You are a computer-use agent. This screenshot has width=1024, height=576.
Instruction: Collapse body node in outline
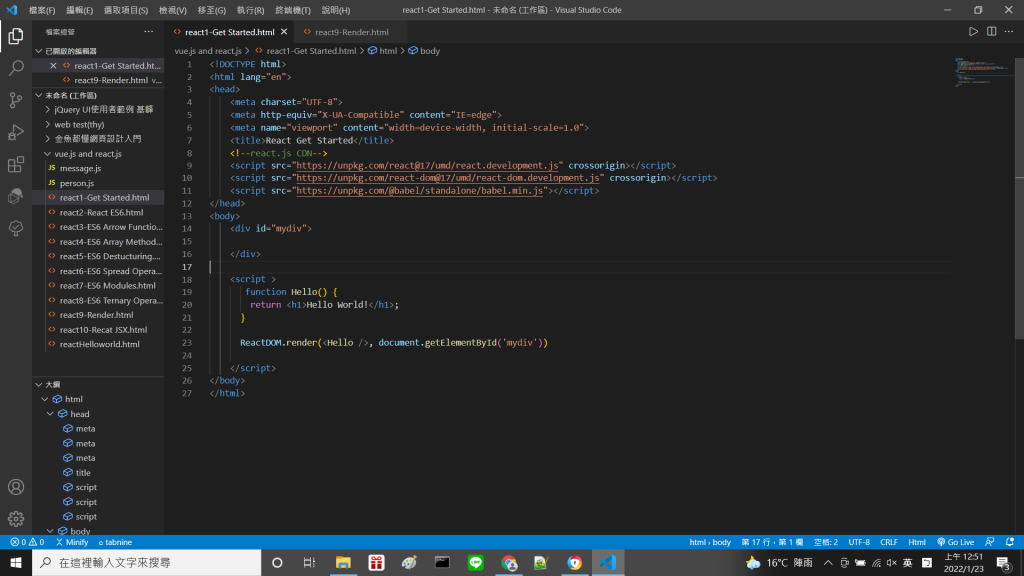50,531
